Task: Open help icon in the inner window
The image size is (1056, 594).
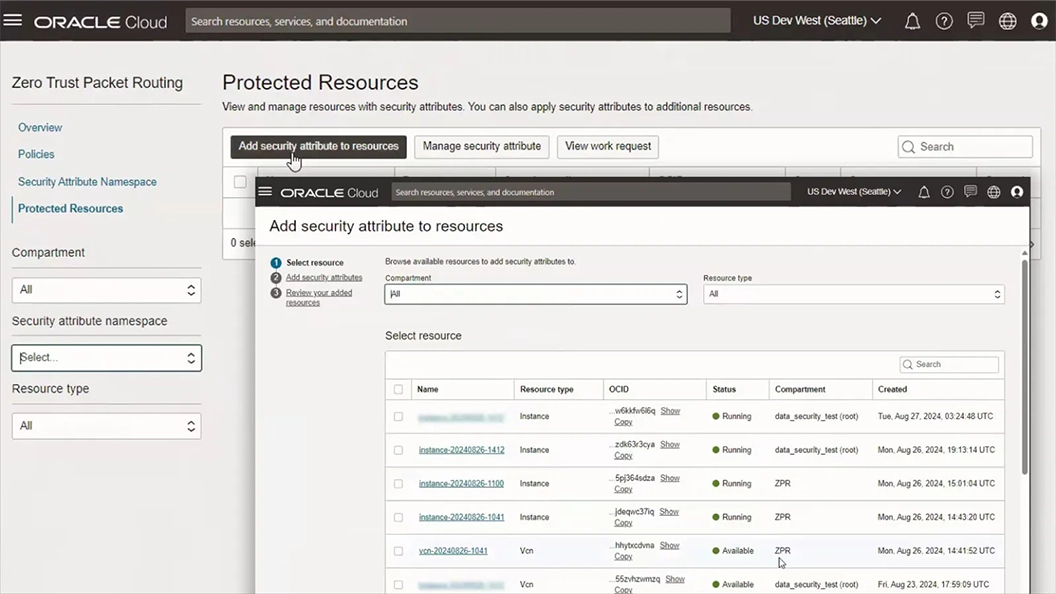Action: pyautogui.click(x=947, y=192)
